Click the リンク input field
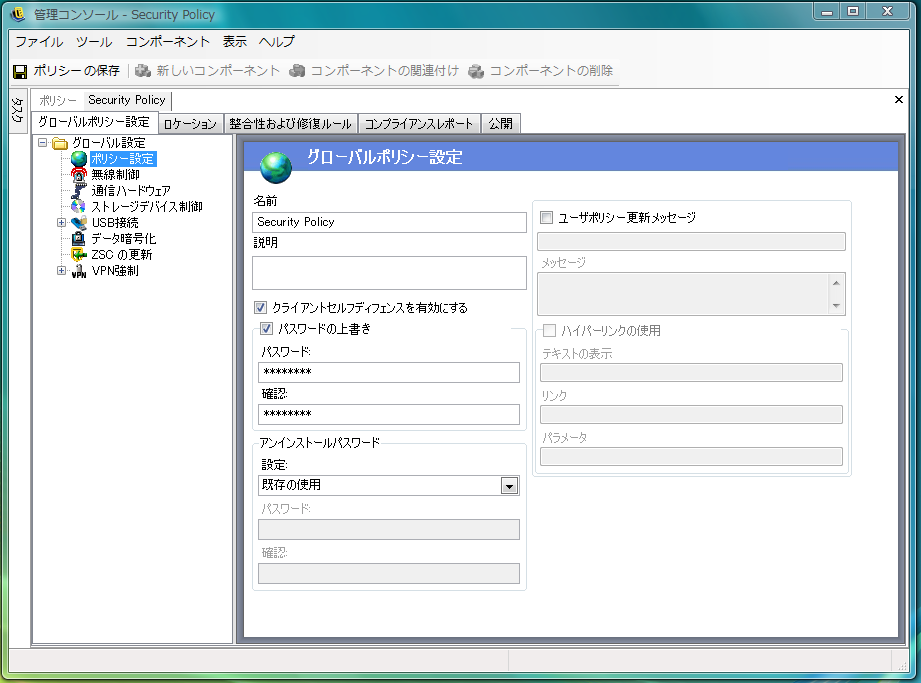The height and width of the screenshot is (683, 921). [691, 415]
